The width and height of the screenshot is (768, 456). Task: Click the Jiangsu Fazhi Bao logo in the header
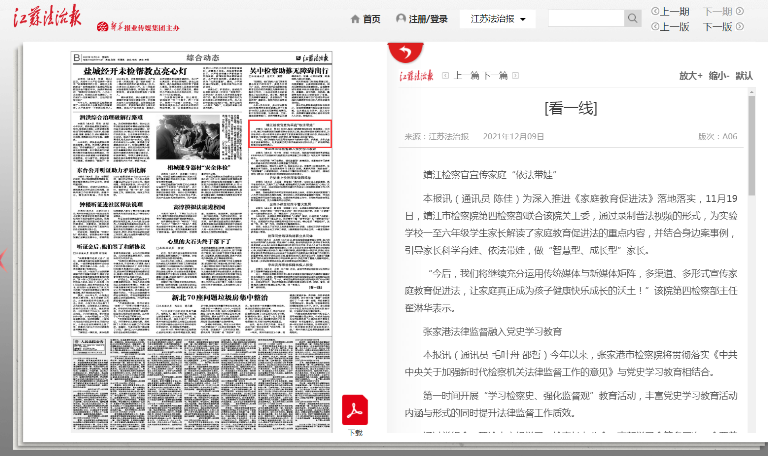[47, 16]
